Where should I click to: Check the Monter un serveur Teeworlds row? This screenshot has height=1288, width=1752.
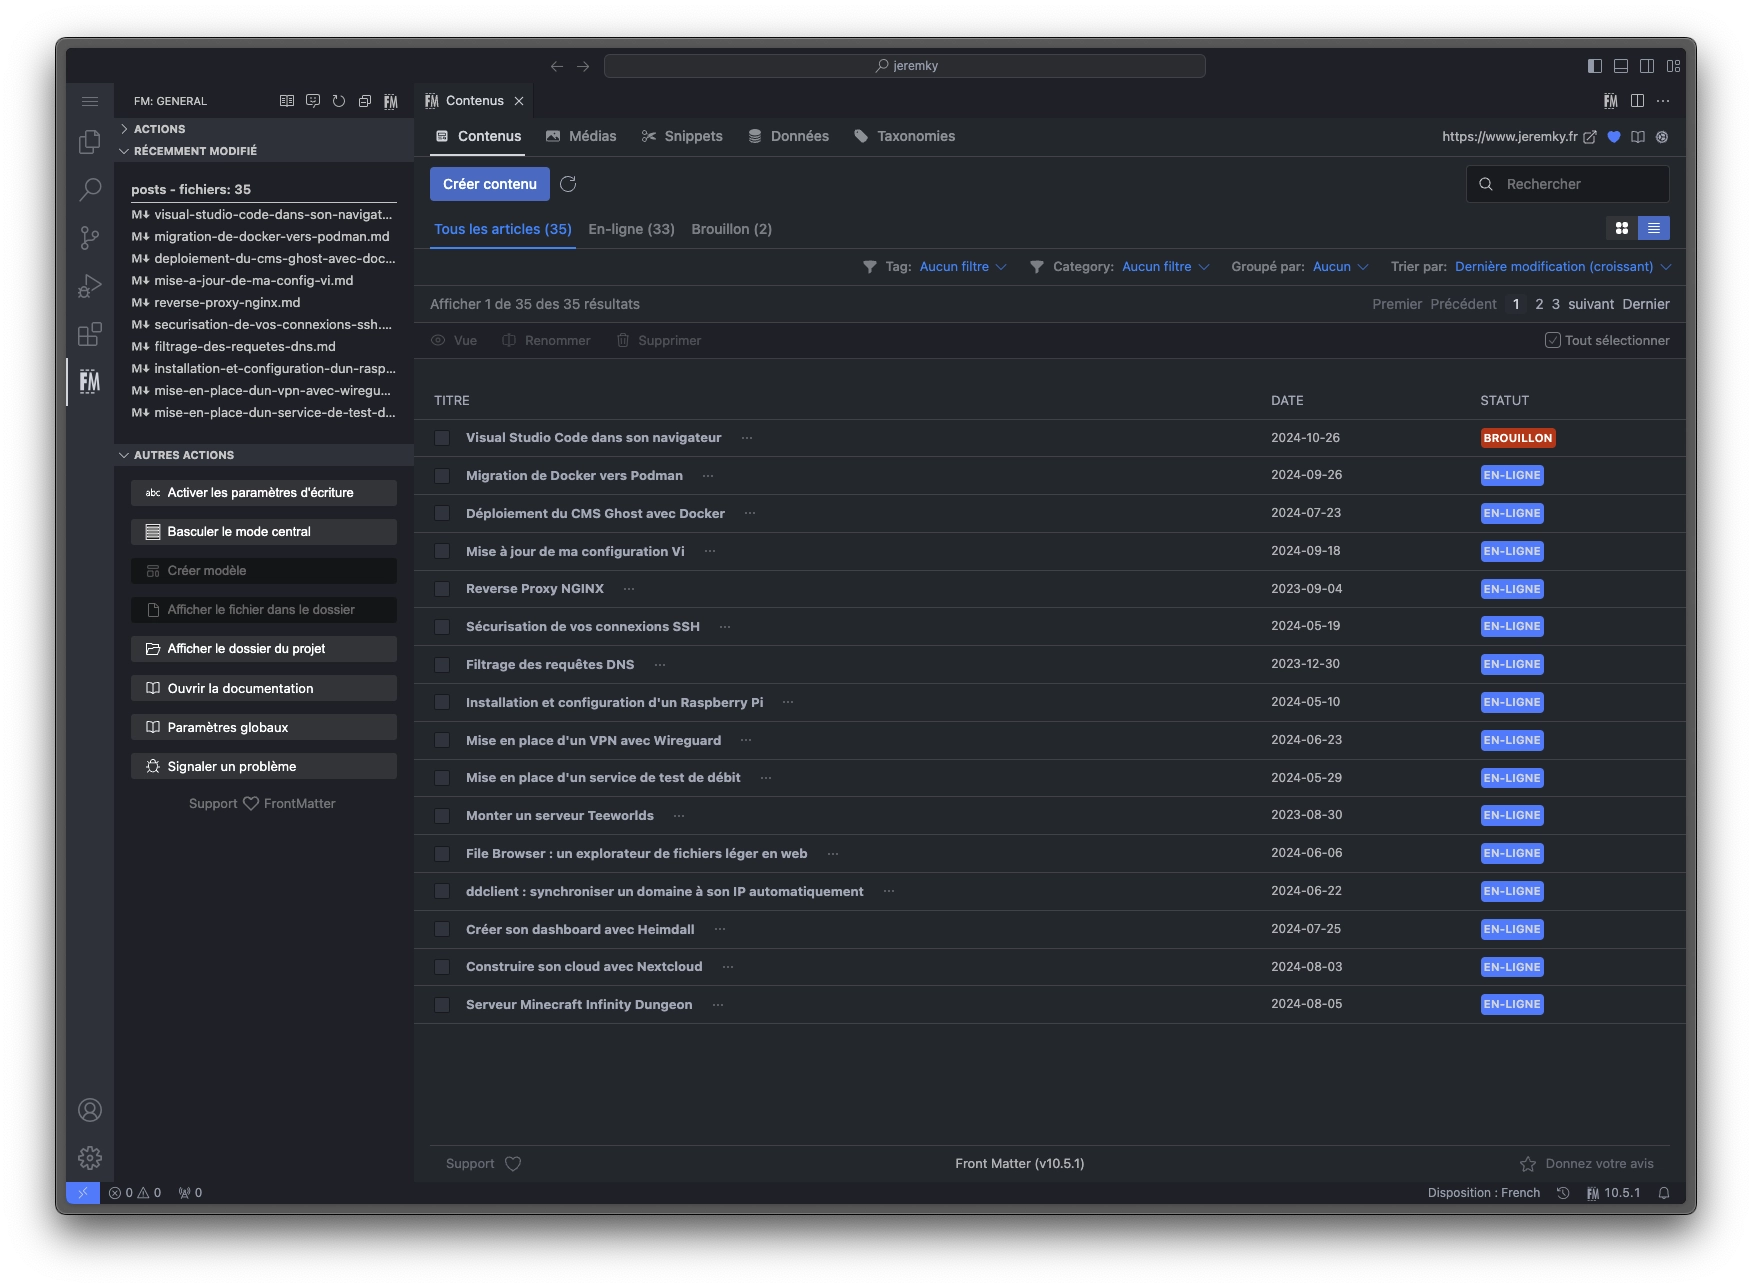pos(442,816)
